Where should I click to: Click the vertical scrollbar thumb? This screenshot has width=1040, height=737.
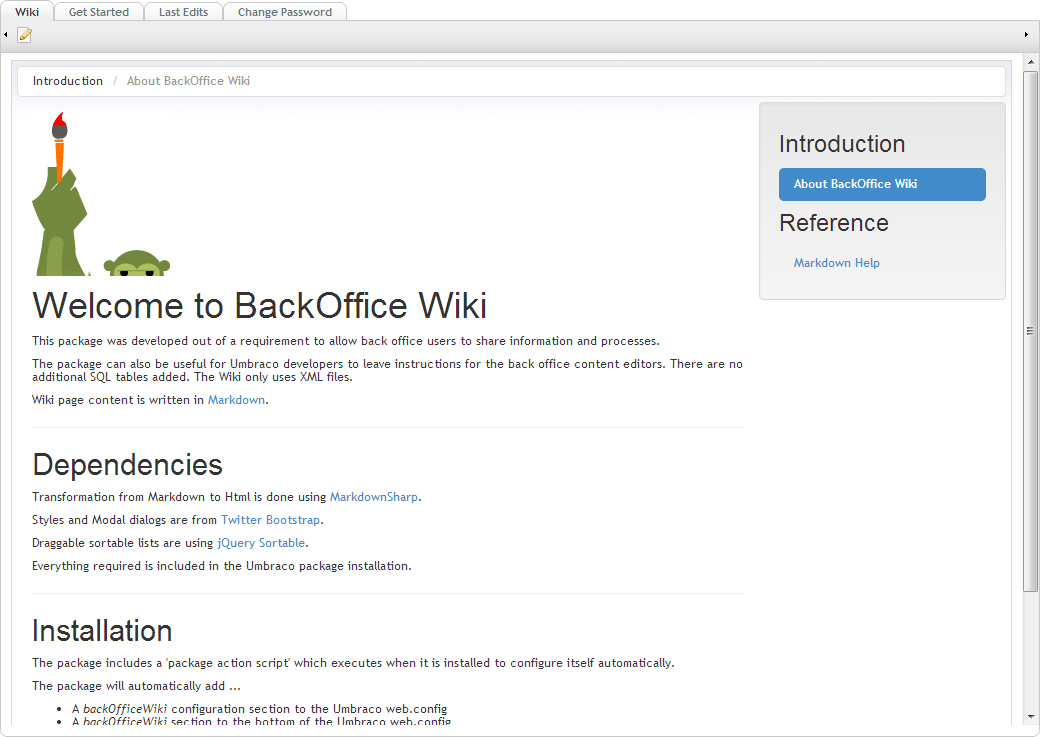(1030, 331)
